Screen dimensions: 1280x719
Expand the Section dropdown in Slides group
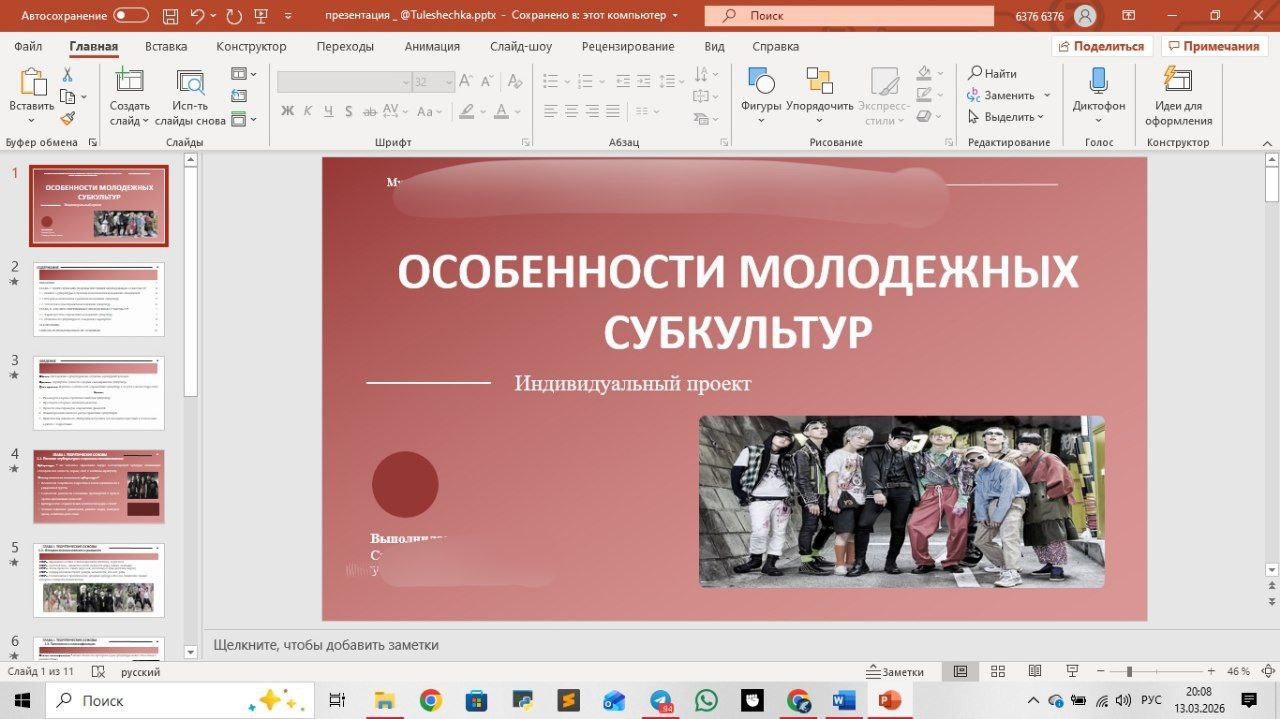244,119
